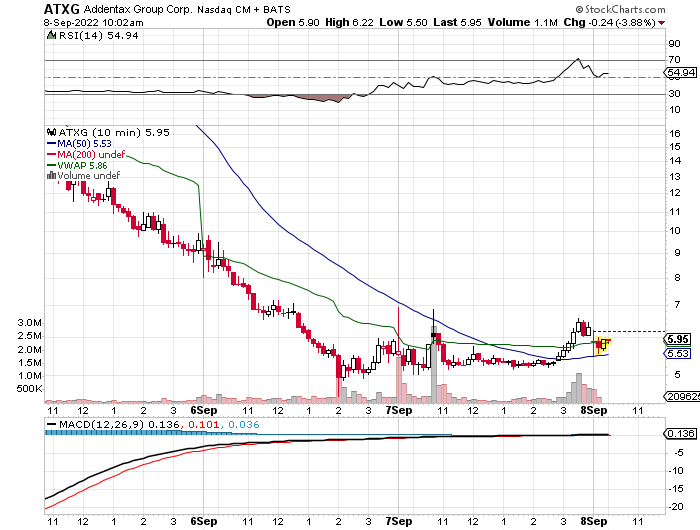This screenshot has width=700, height=530.
Task: Click the 209625 volume tag on right axis
Action: [682, 396]
